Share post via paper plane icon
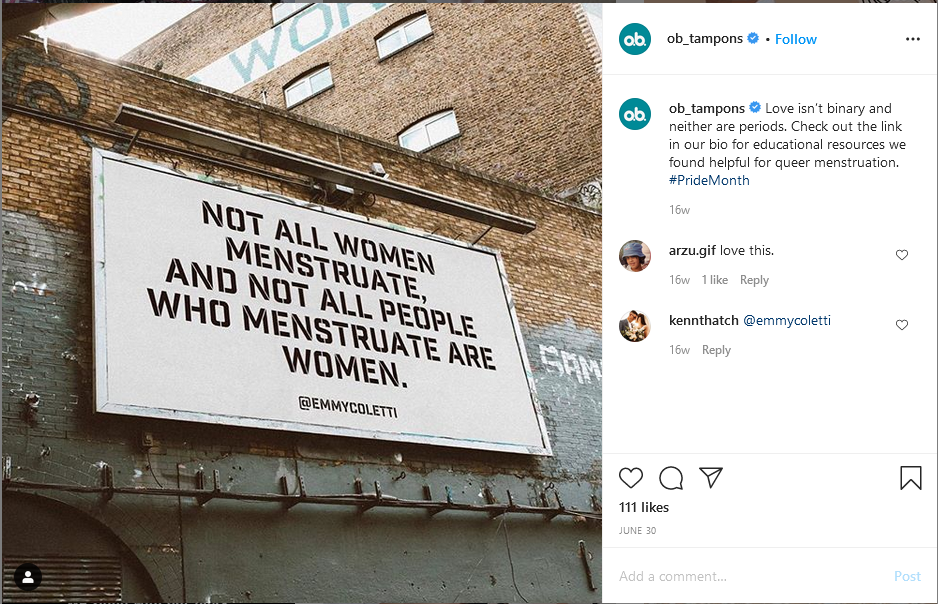 point(711,478)
